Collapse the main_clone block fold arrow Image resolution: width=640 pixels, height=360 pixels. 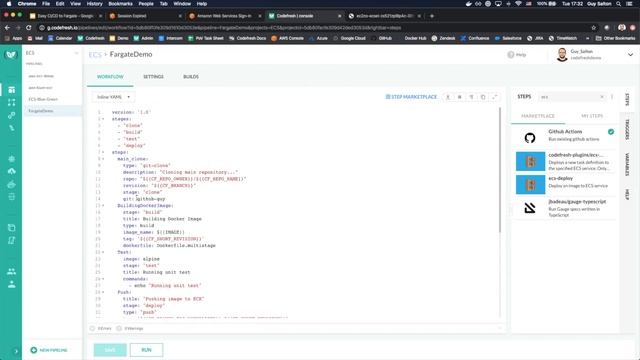click(103, 159)
